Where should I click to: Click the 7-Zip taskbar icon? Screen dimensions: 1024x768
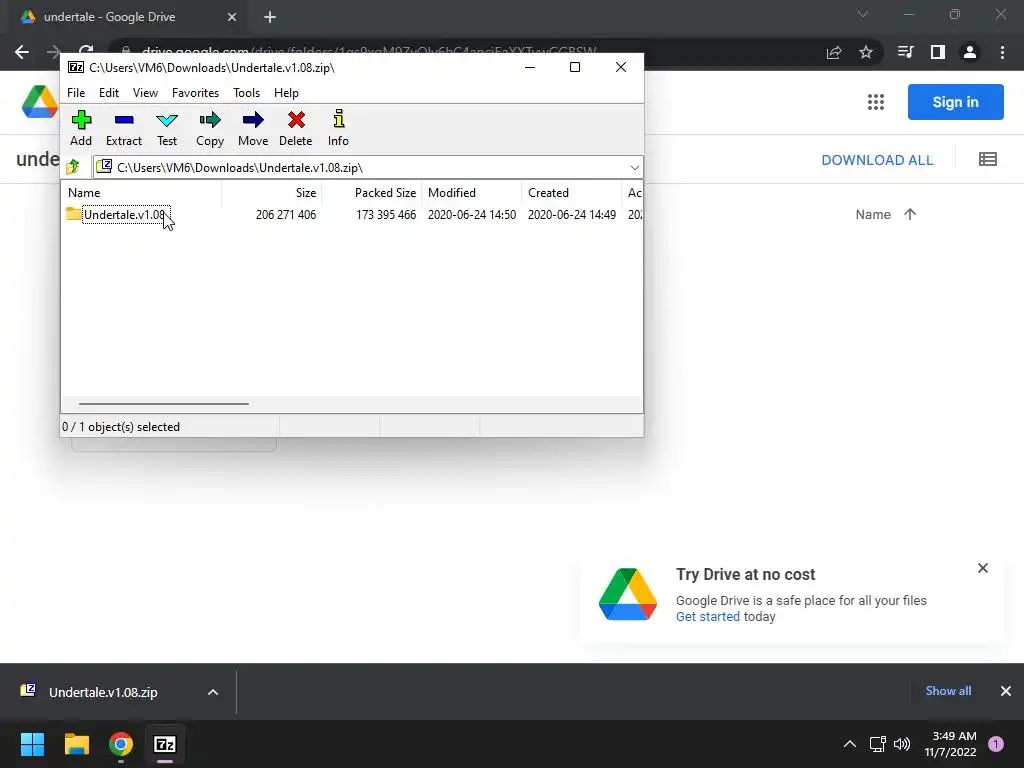165,744
